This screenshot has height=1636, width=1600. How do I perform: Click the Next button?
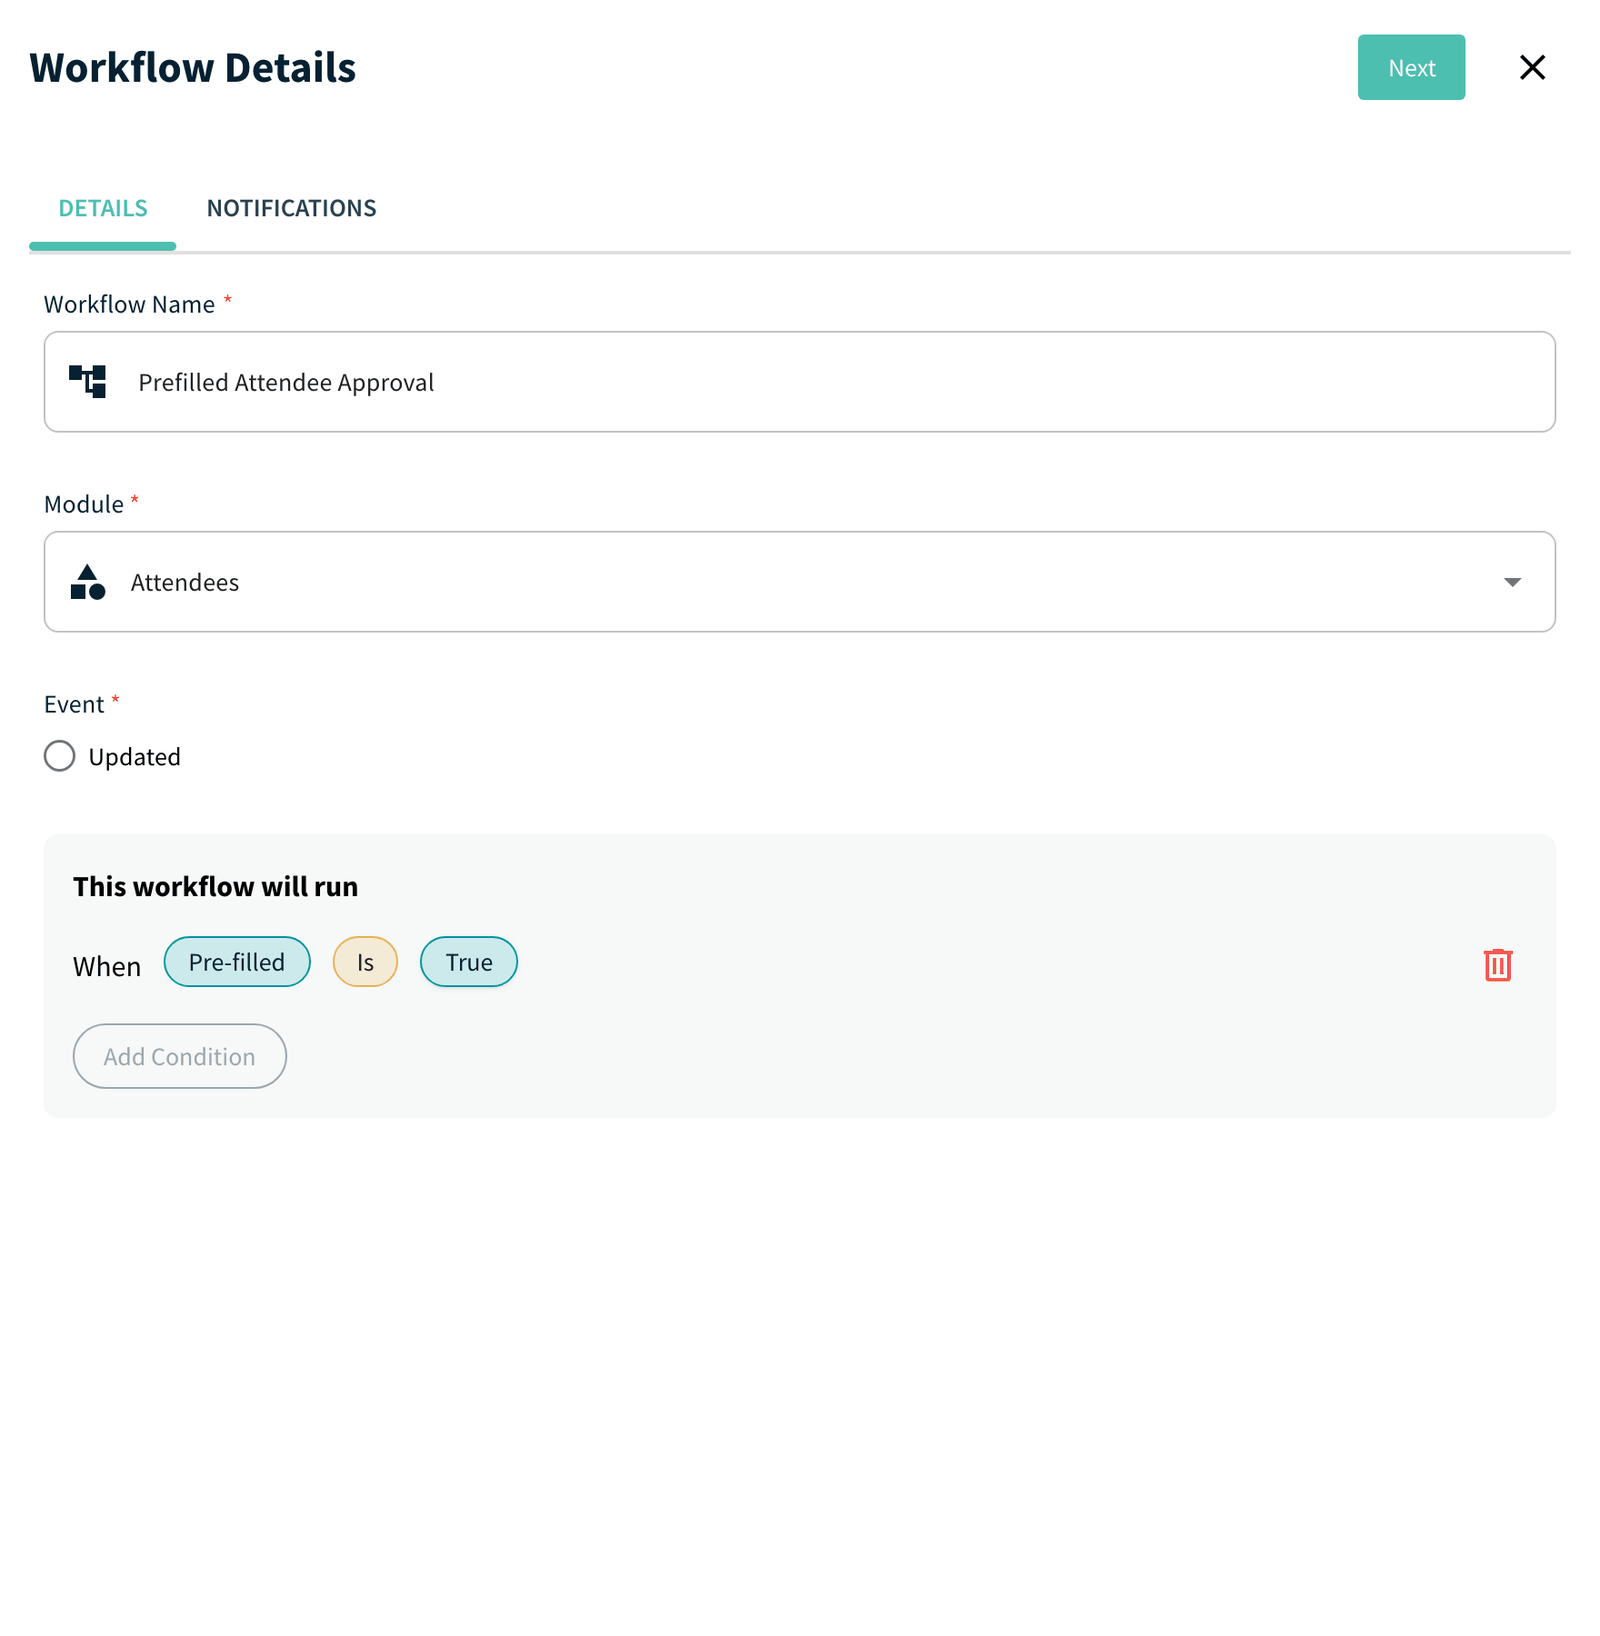tap(1411, 67)
